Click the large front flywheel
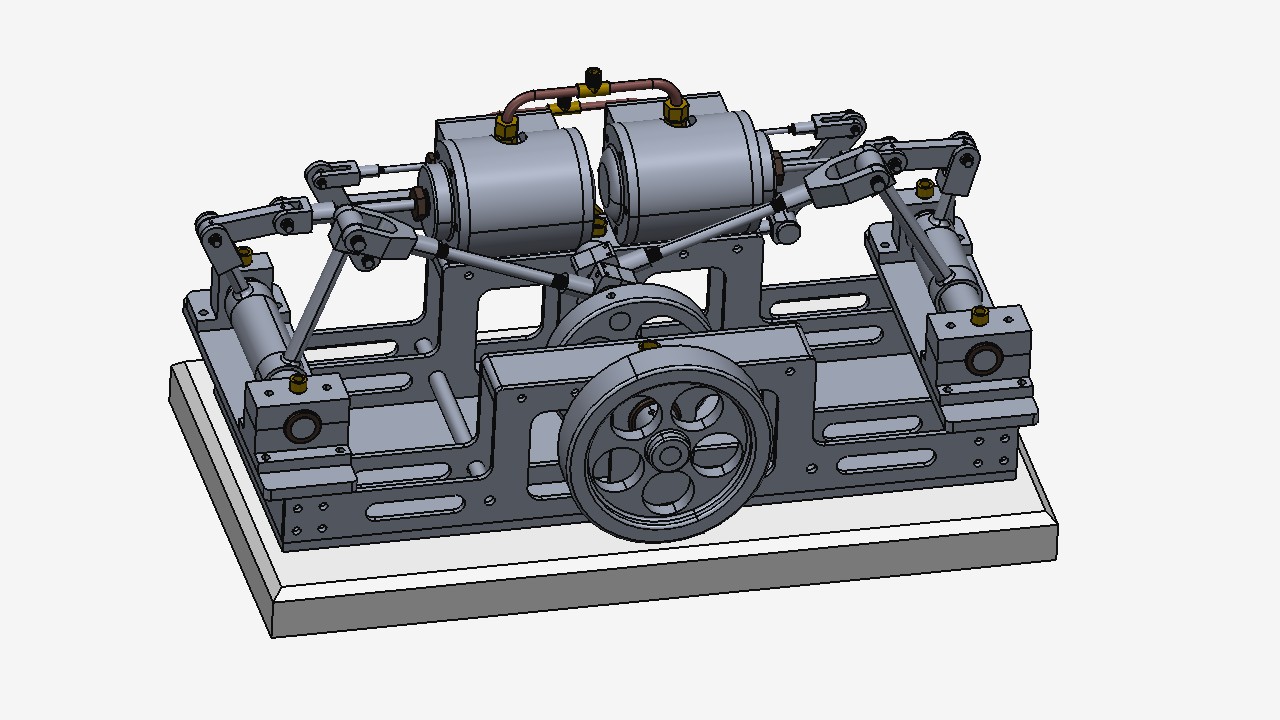This screenshot has height=720, width=1280. coord(600,500)
